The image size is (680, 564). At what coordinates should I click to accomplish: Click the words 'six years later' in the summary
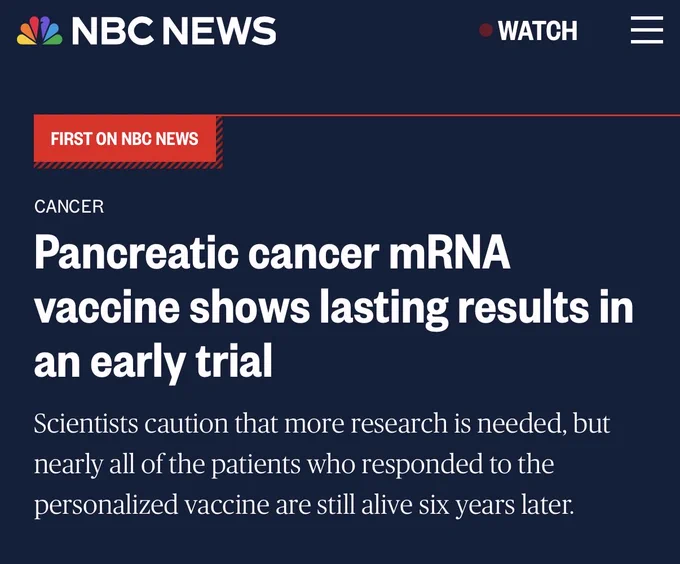click(496, 505)
